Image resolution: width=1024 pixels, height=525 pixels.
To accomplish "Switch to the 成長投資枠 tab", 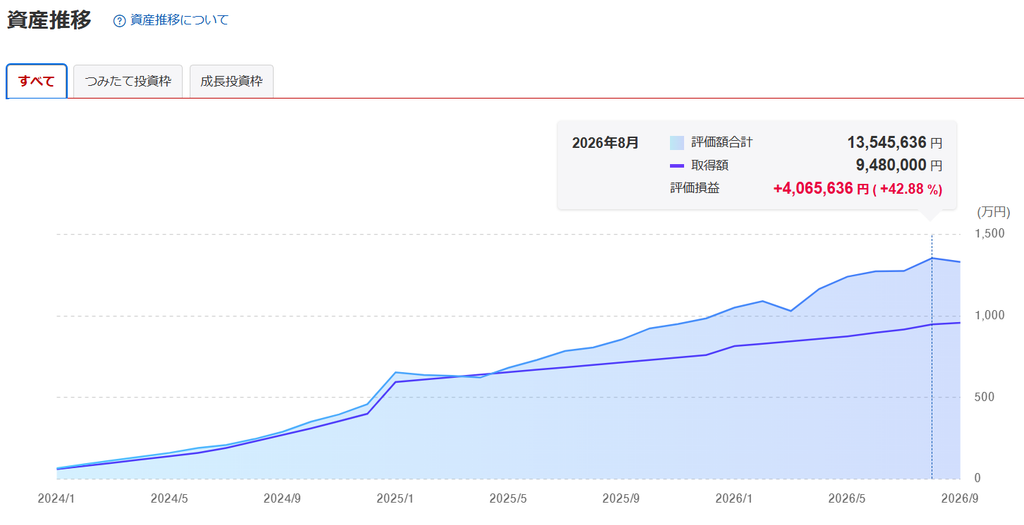I will click(231, 82).
